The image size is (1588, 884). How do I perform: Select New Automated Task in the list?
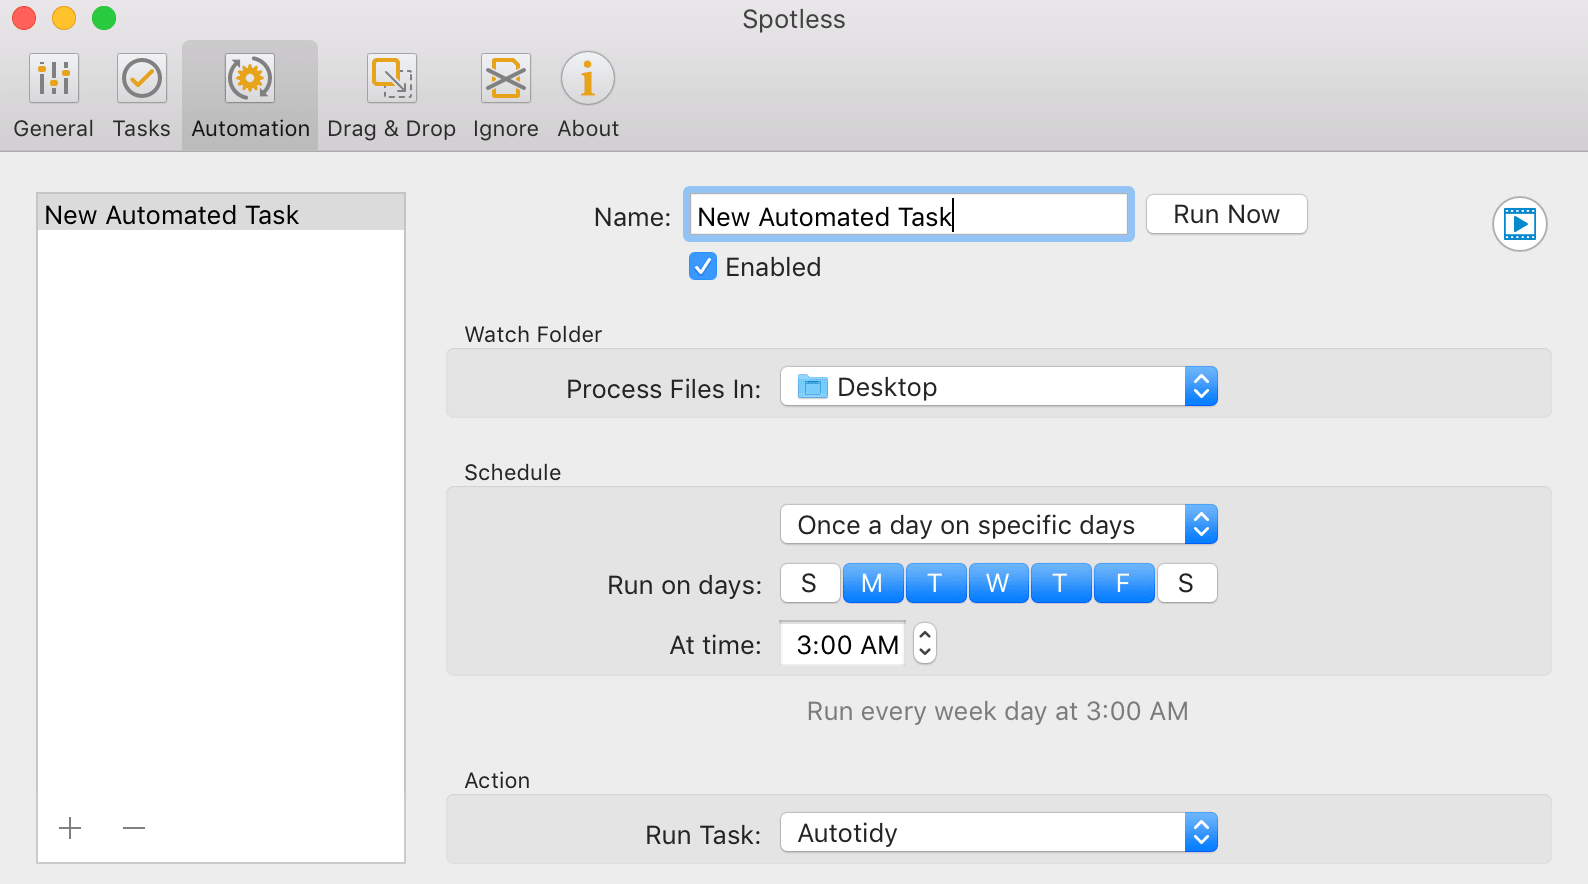tap(221, 214)
